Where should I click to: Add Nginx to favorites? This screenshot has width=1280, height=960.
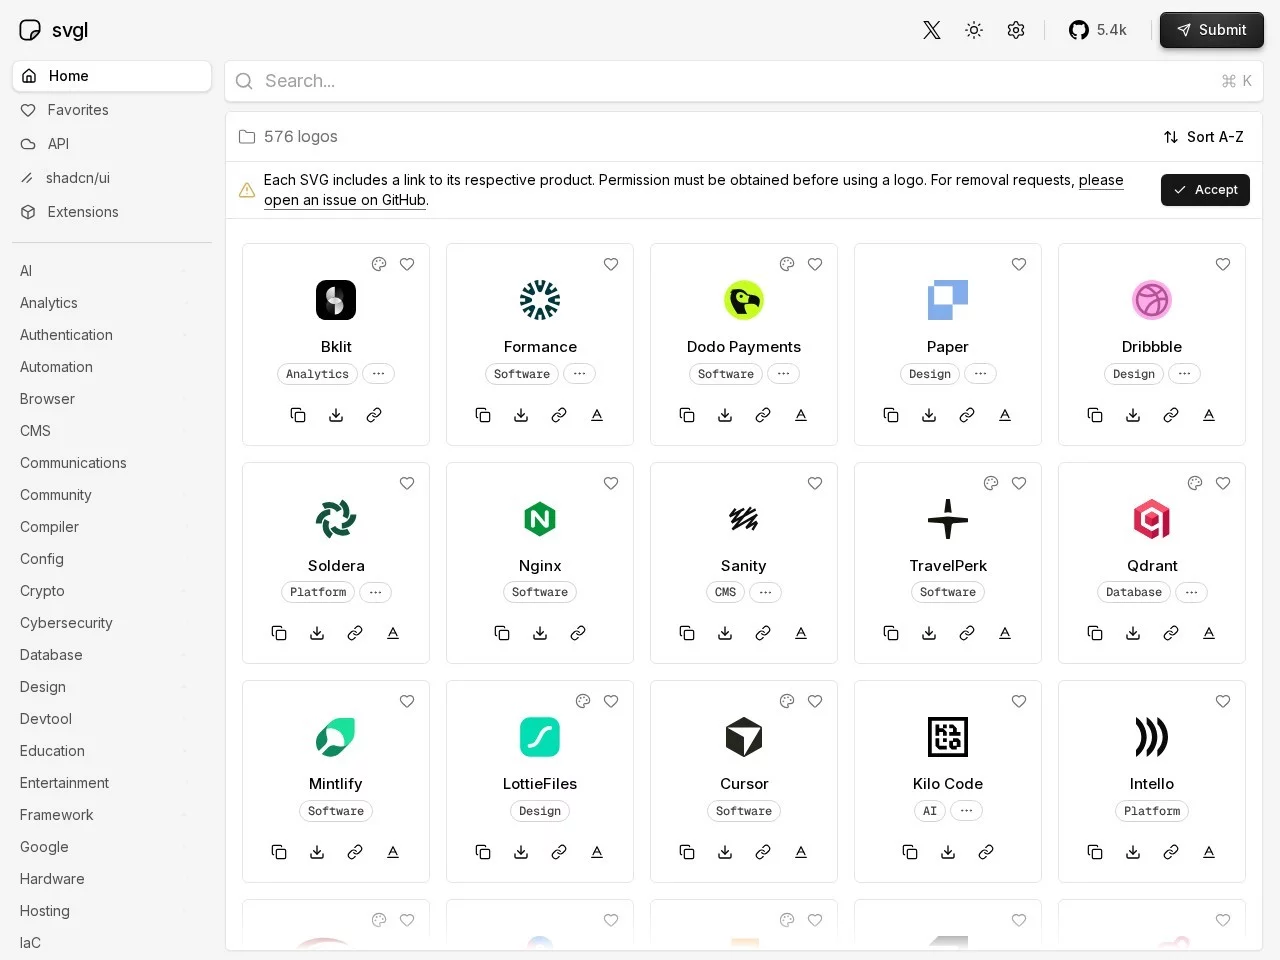(x=611, y=484)
